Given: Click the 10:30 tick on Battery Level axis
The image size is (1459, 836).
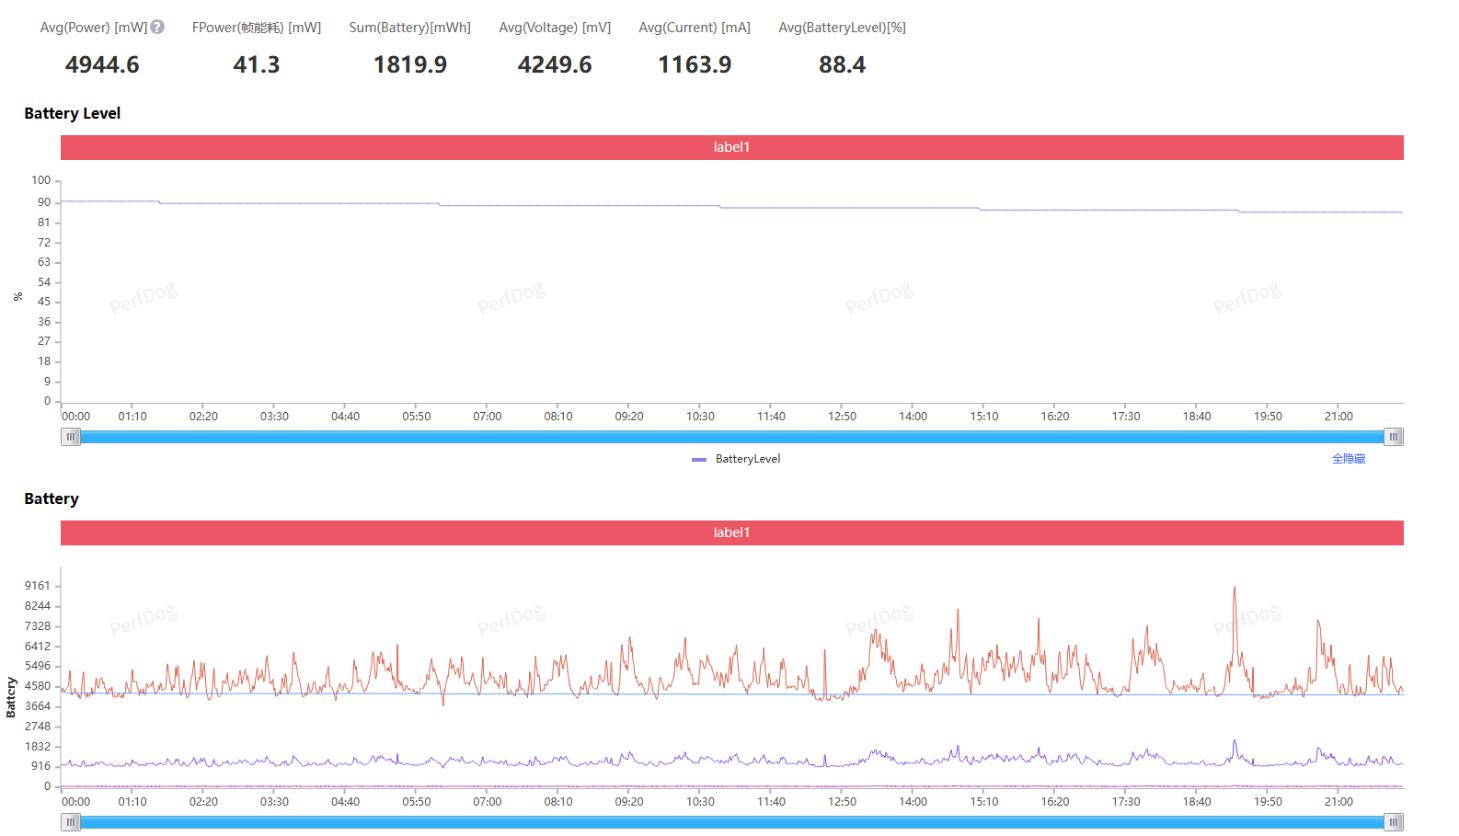Looking at the screenshot, I should tap(700, 416).
